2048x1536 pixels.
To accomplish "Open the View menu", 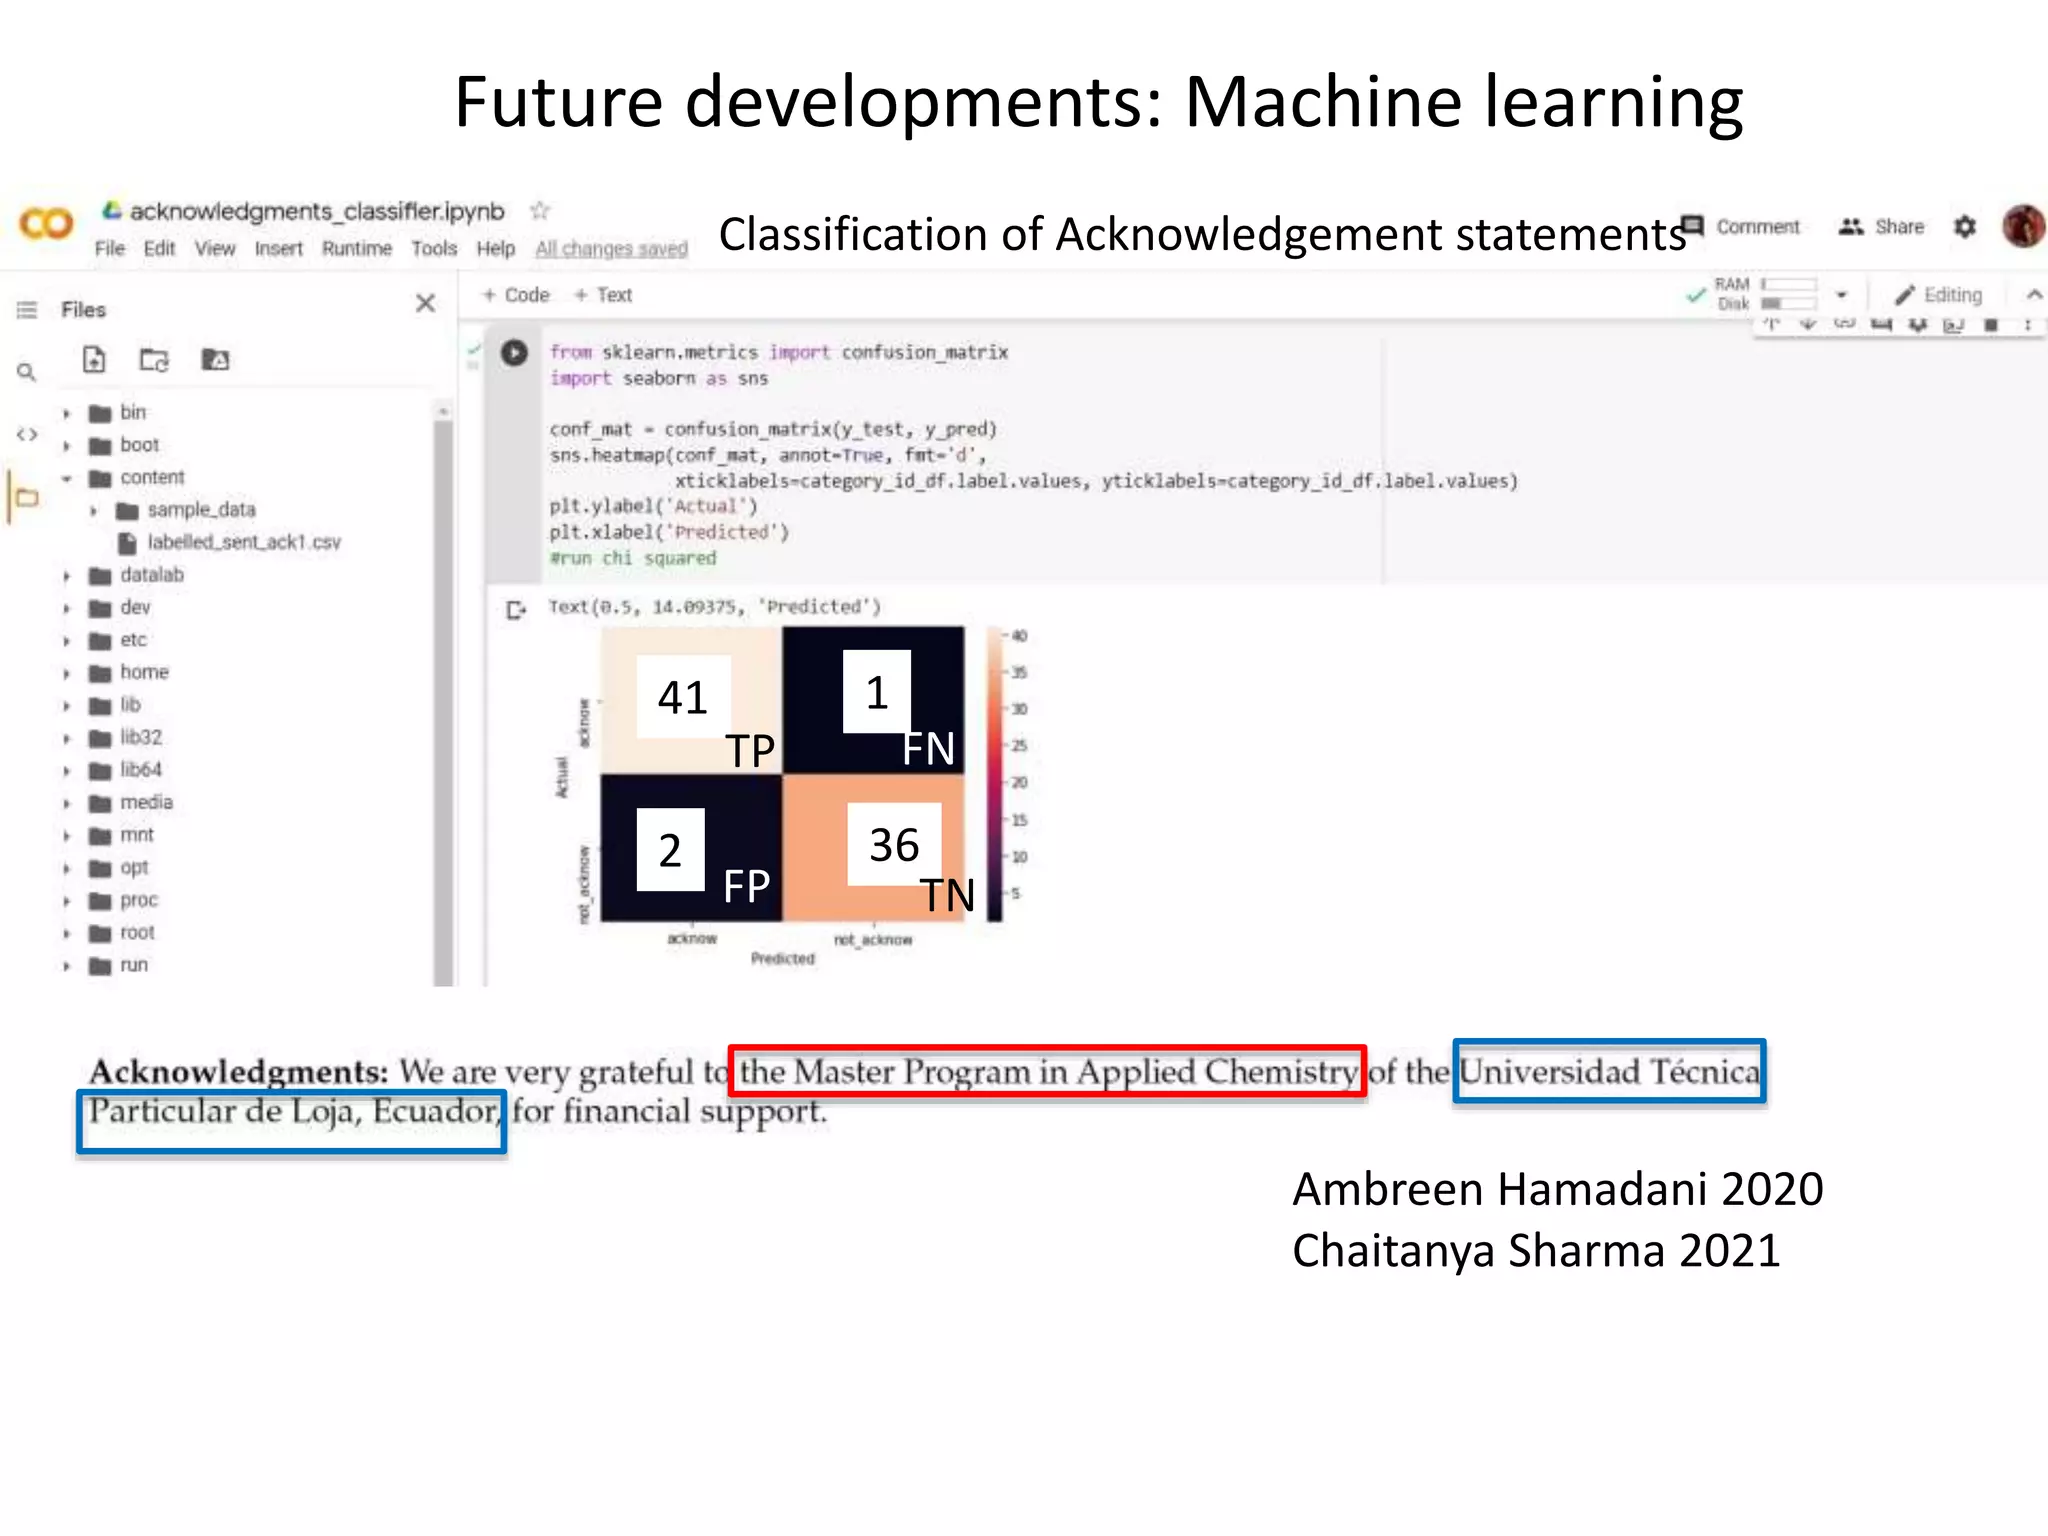I will coord(215,248).
